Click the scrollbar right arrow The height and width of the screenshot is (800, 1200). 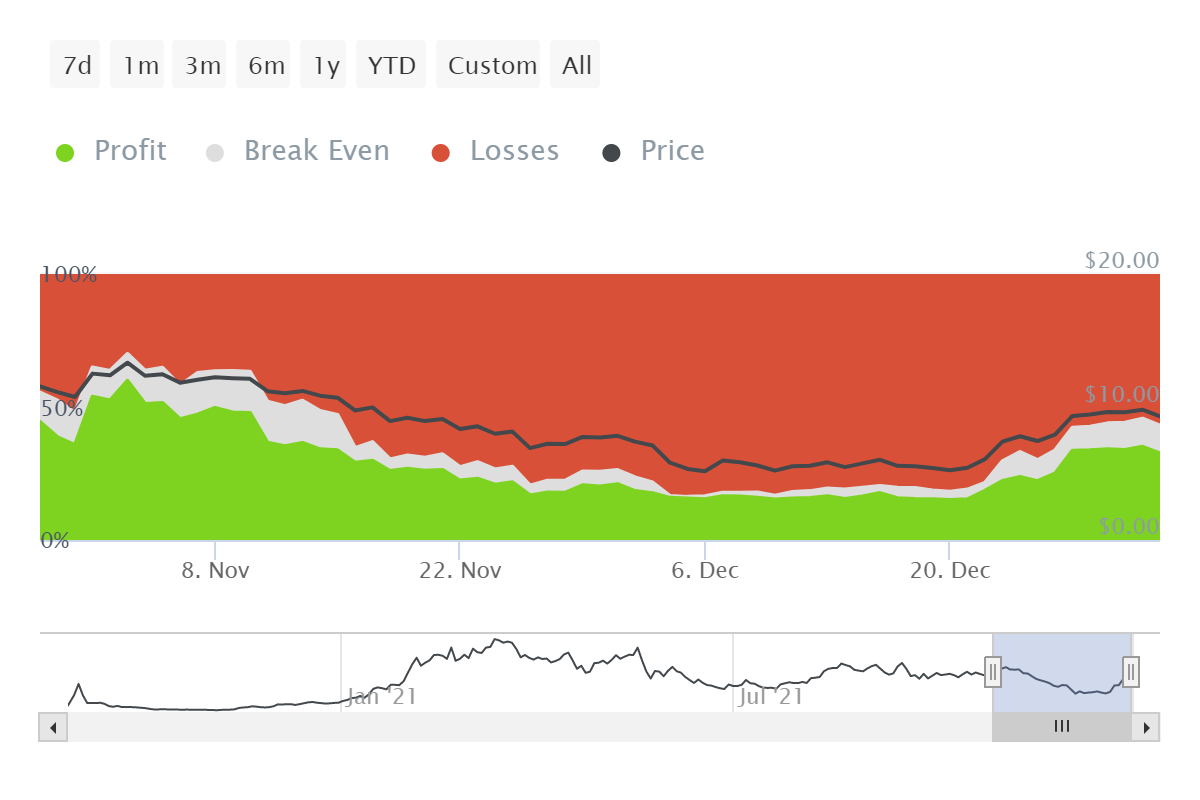[x=1146, y=727]
